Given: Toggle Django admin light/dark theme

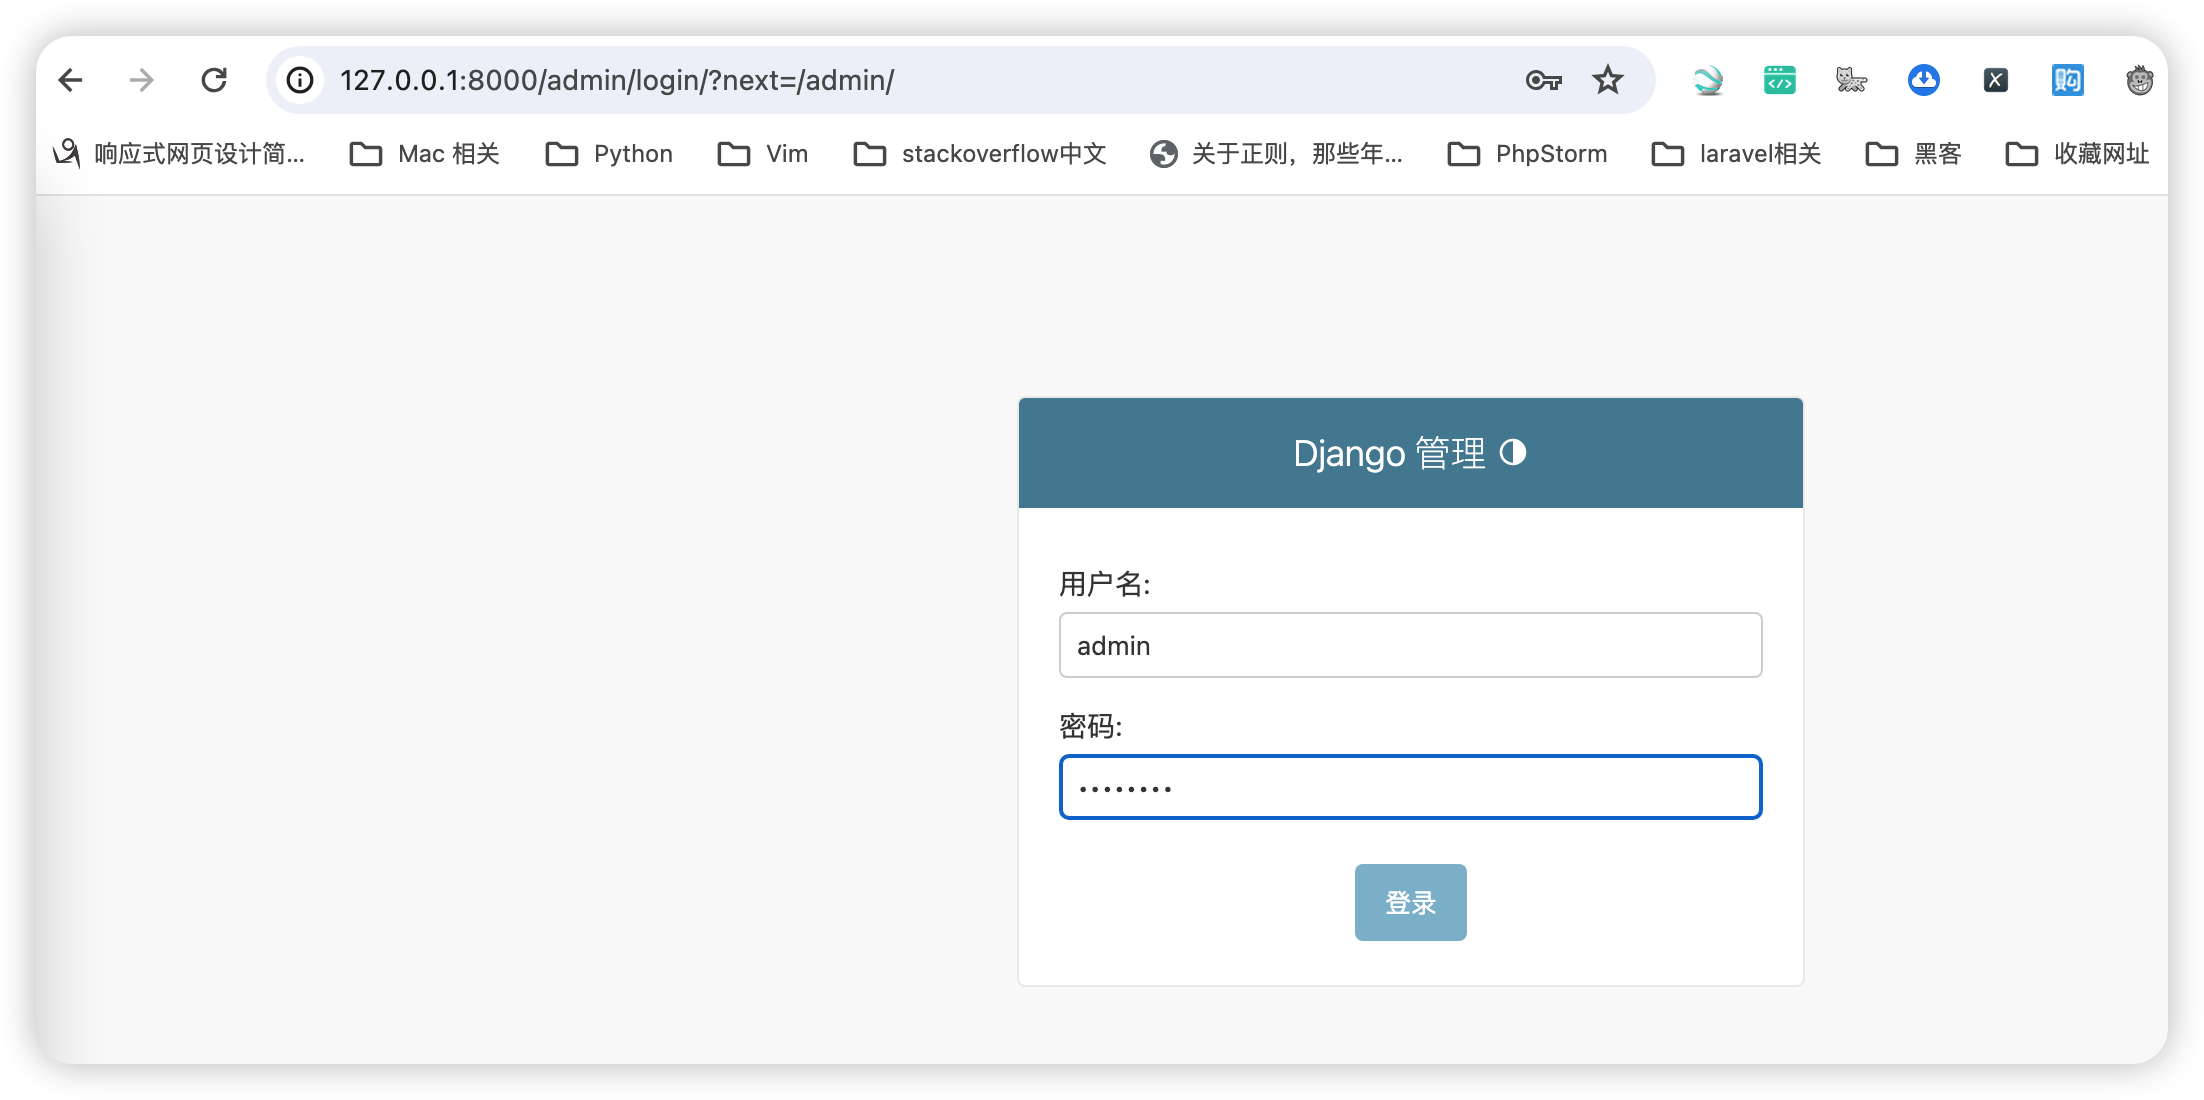Looking at the screenshot, I should pos(1513,453).
